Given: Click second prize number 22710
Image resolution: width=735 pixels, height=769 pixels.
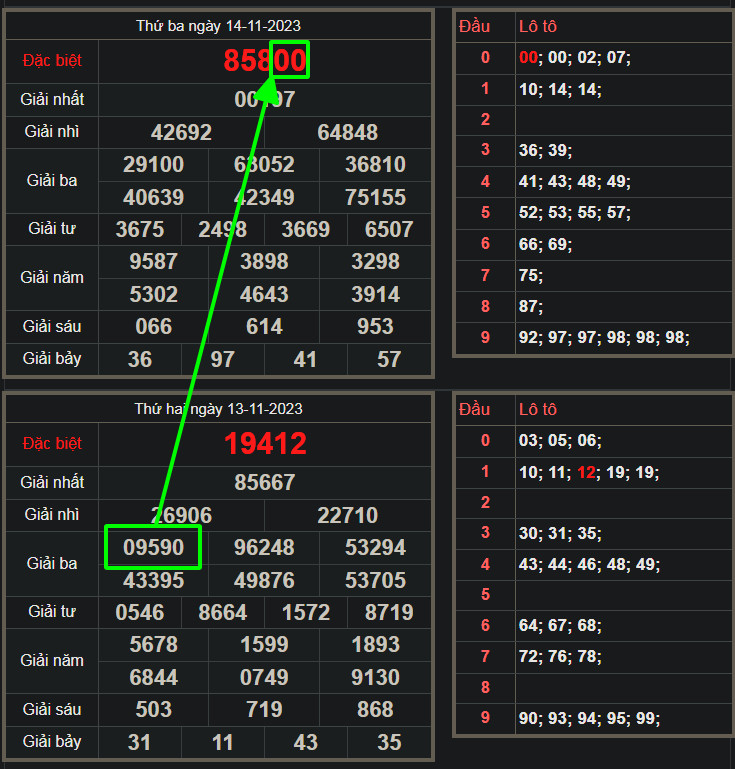Looking at the screenshot, I should (x=347, y=515).
